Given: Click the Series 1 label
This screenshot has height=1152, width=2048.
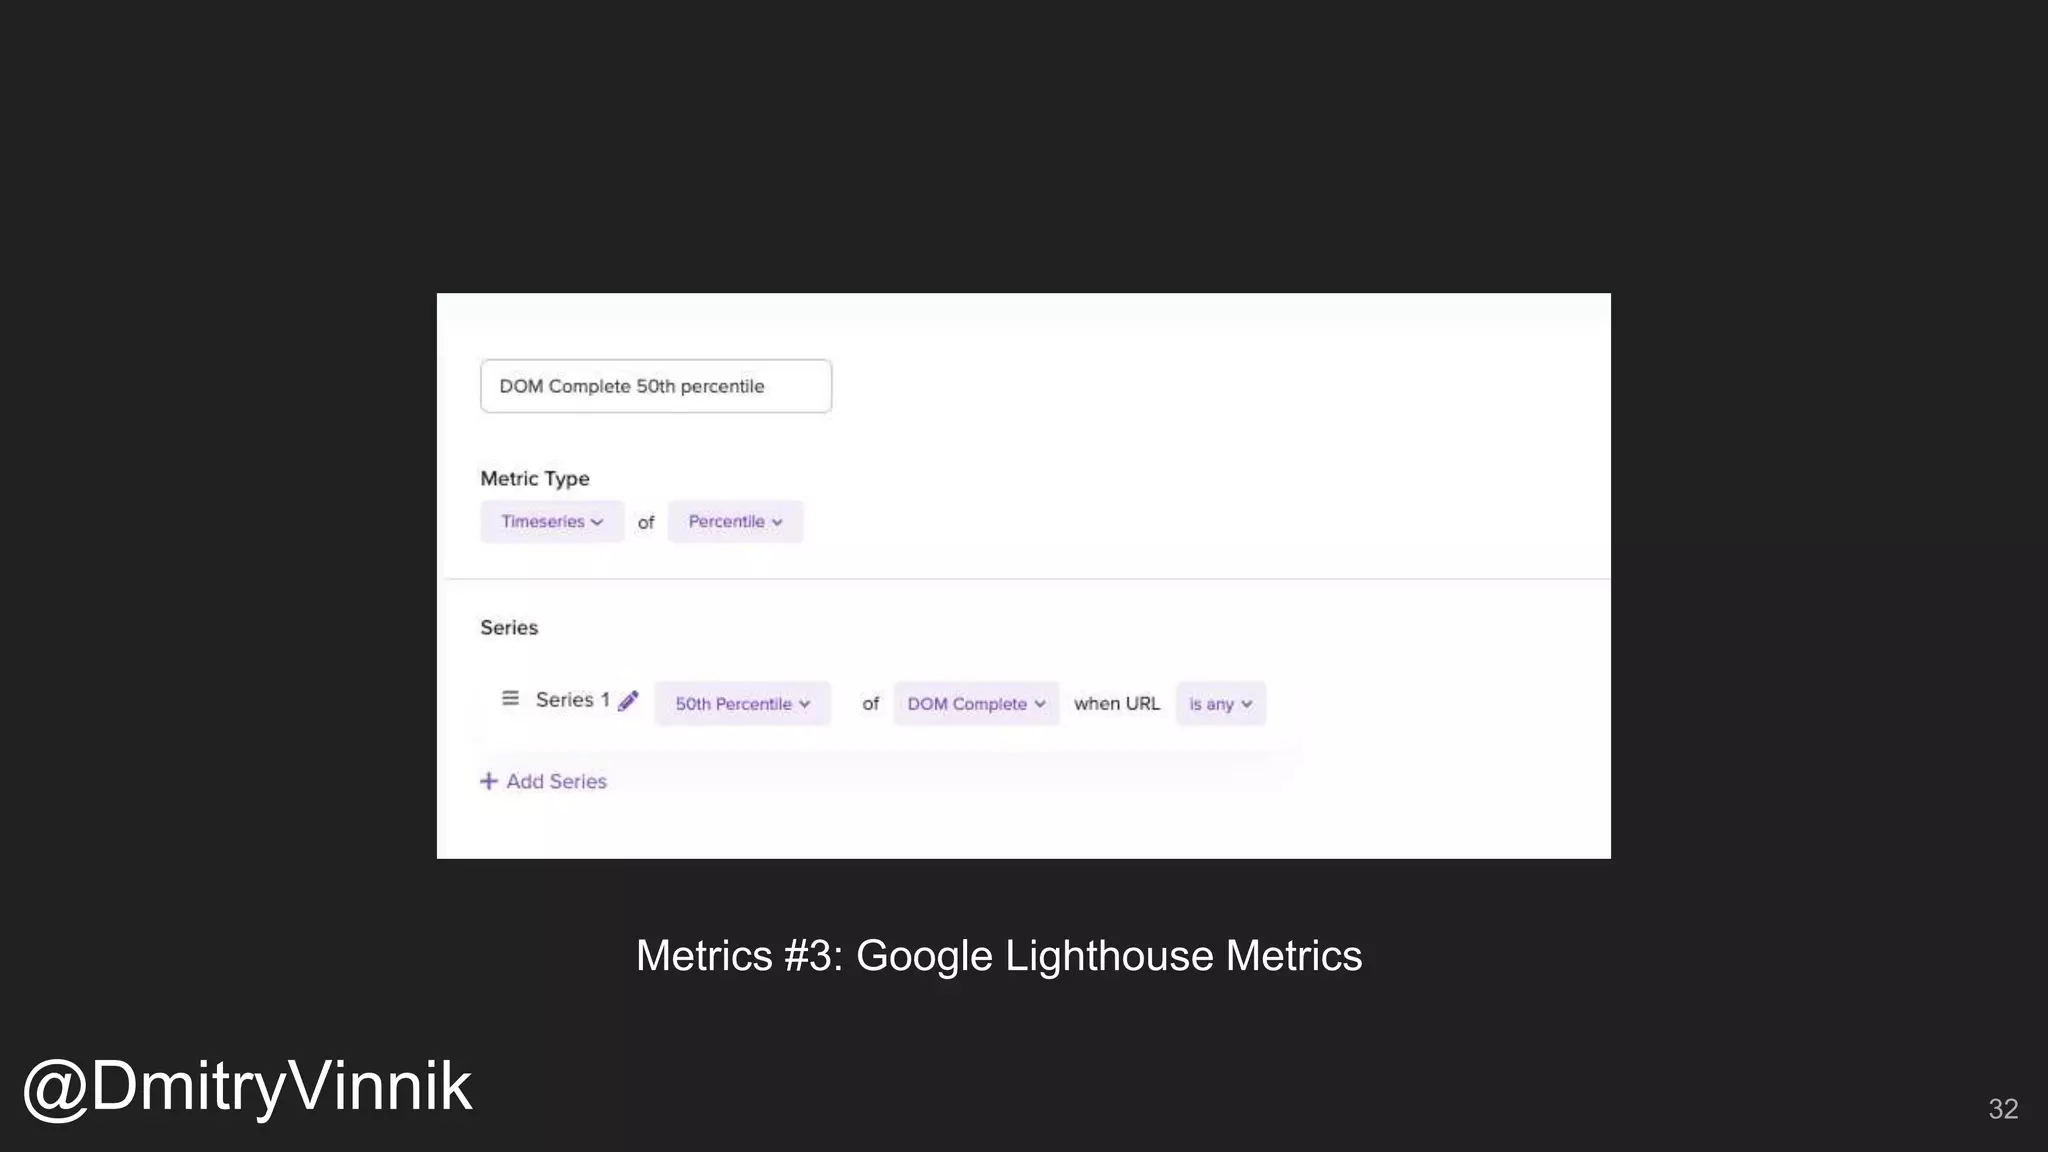Looking at the screenshot, I should point(572,700).
